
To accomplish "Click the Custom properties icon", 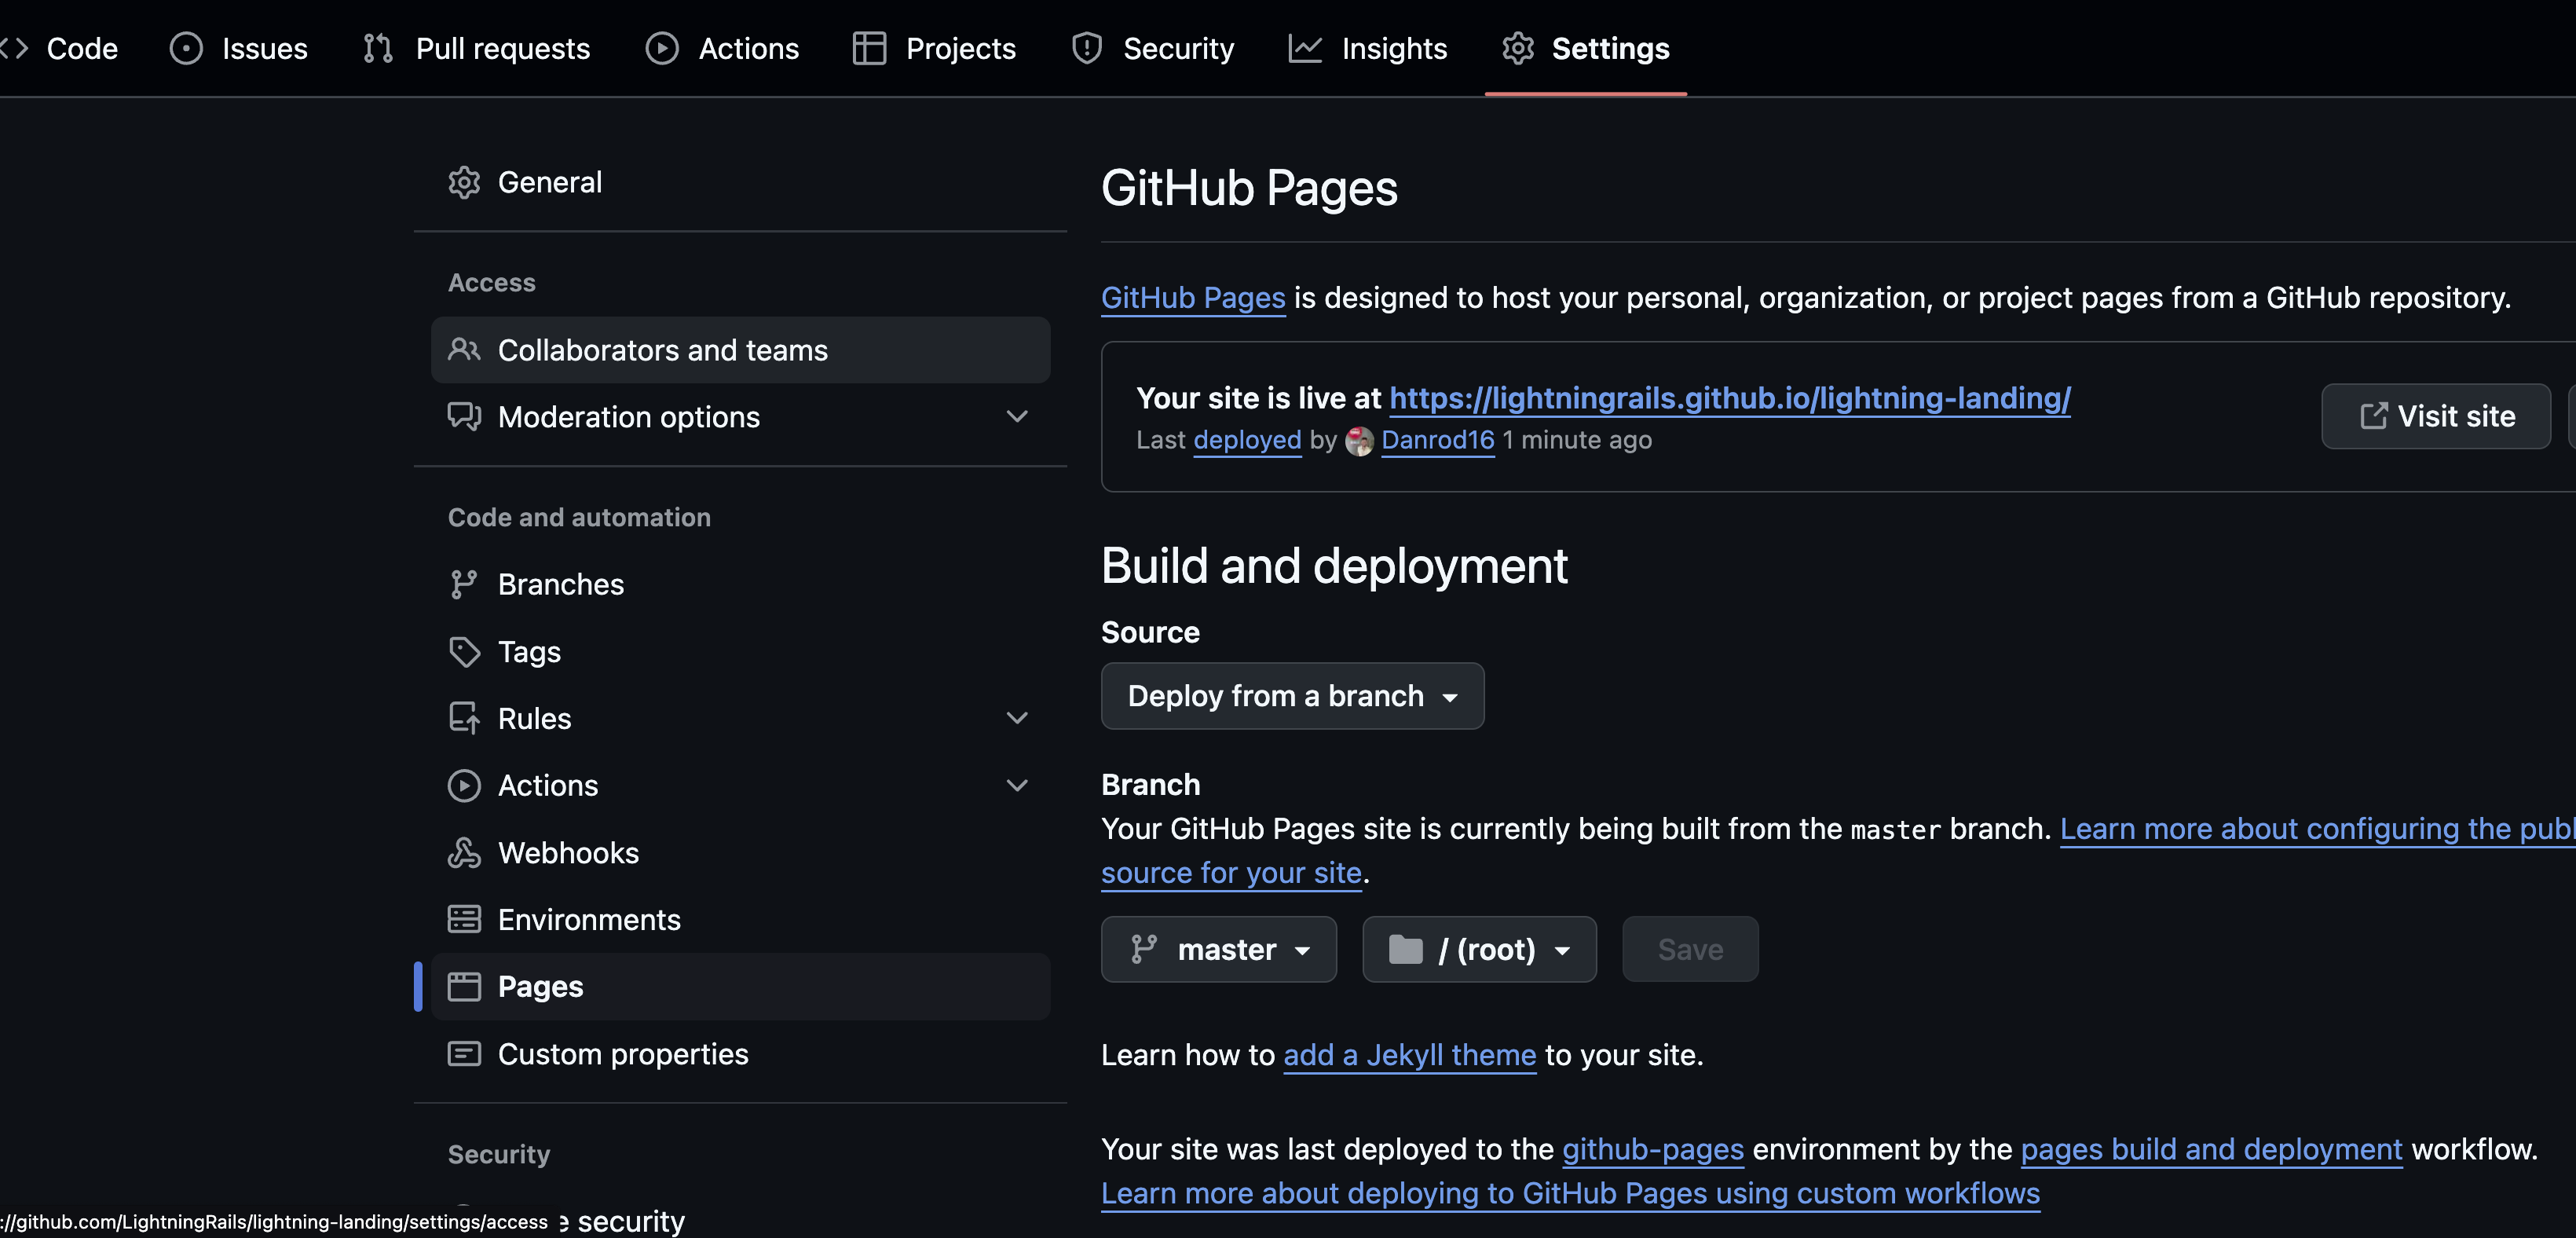I will click(x=464, y=1054).
